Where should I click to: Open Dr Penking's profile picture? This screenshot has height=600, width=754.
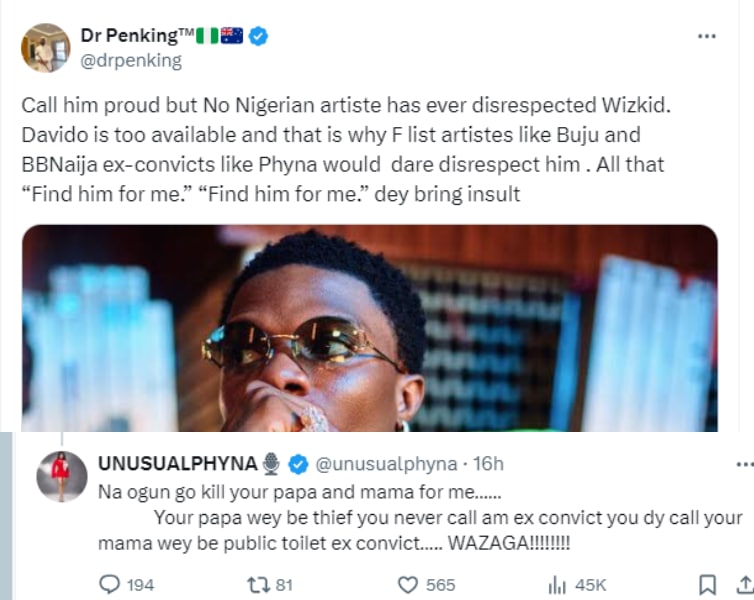click(x=45, y=47)
